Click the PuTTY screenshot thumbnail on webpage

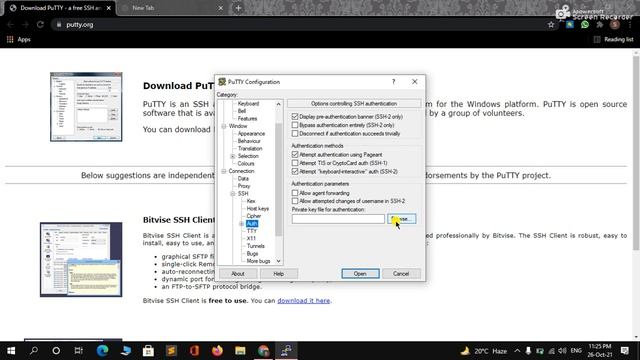(x=86, y=107)
